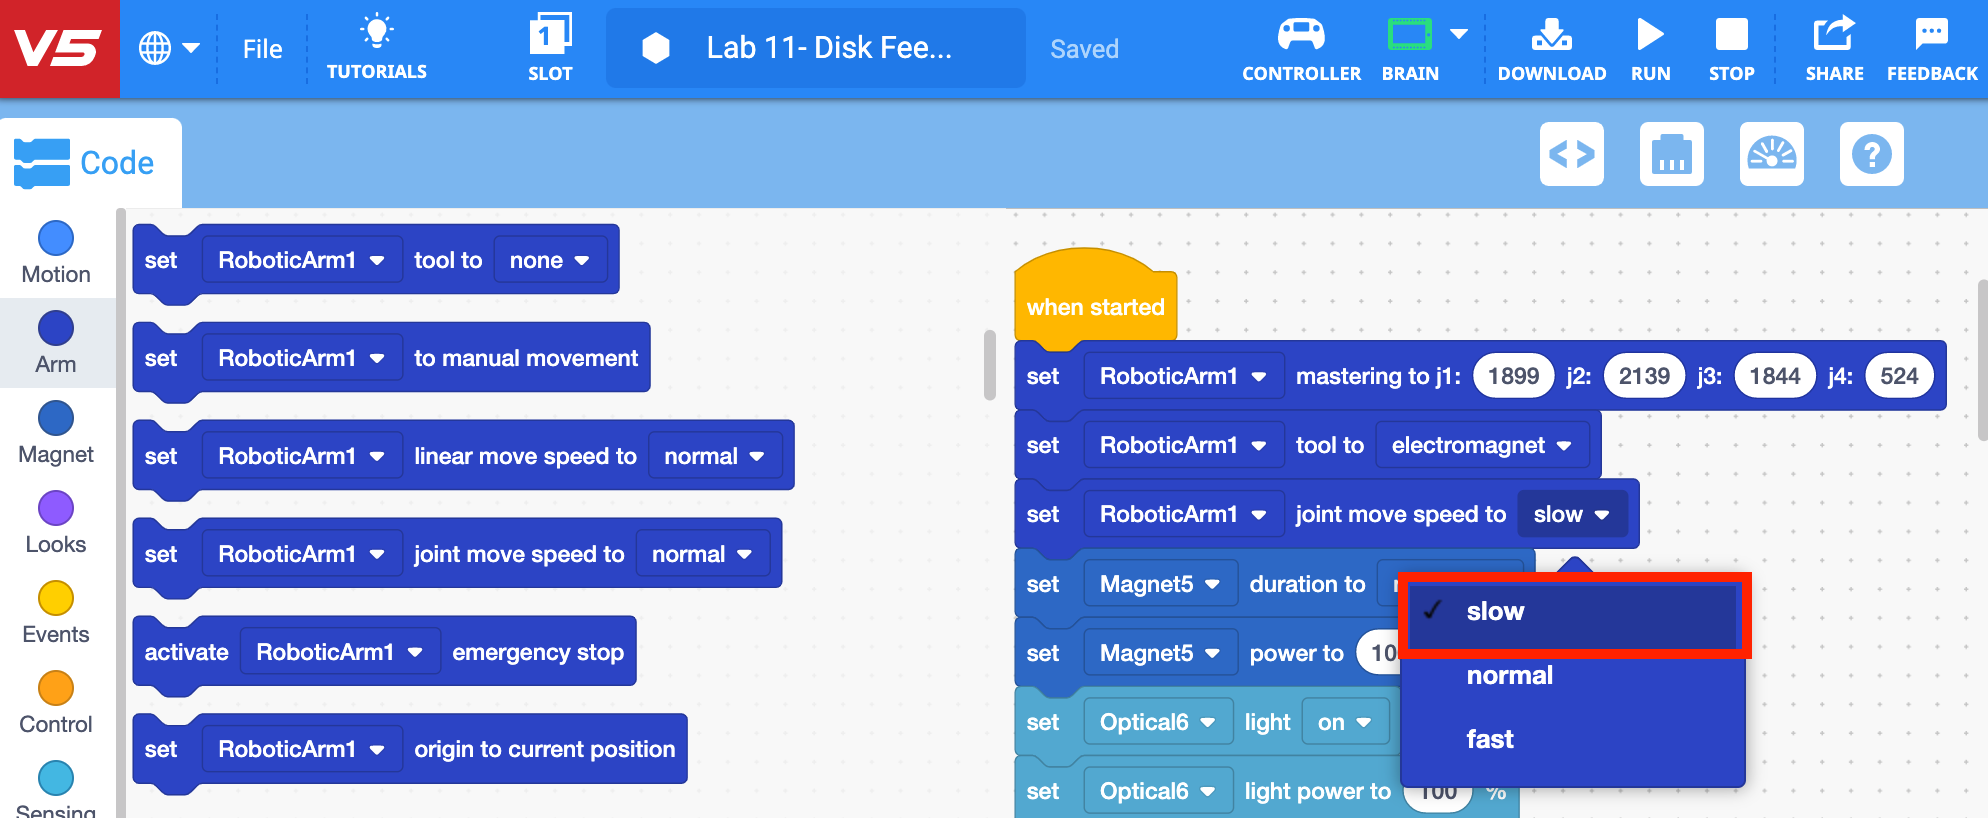Viewport: 1988px width, 818px height.
Task: Expand the Brain dropdown arrow
Action: click(1459, 34)
